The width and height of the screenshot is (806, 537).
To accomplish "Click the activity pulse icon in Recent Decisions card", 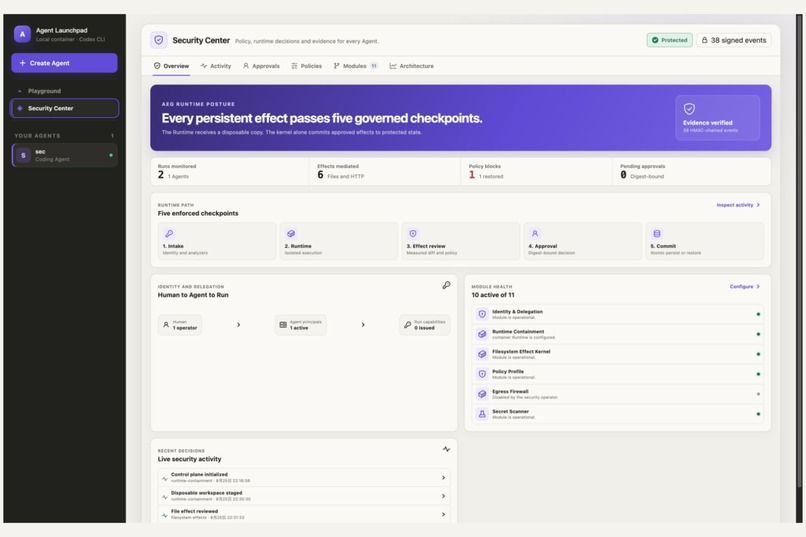I will pos(446,449).
